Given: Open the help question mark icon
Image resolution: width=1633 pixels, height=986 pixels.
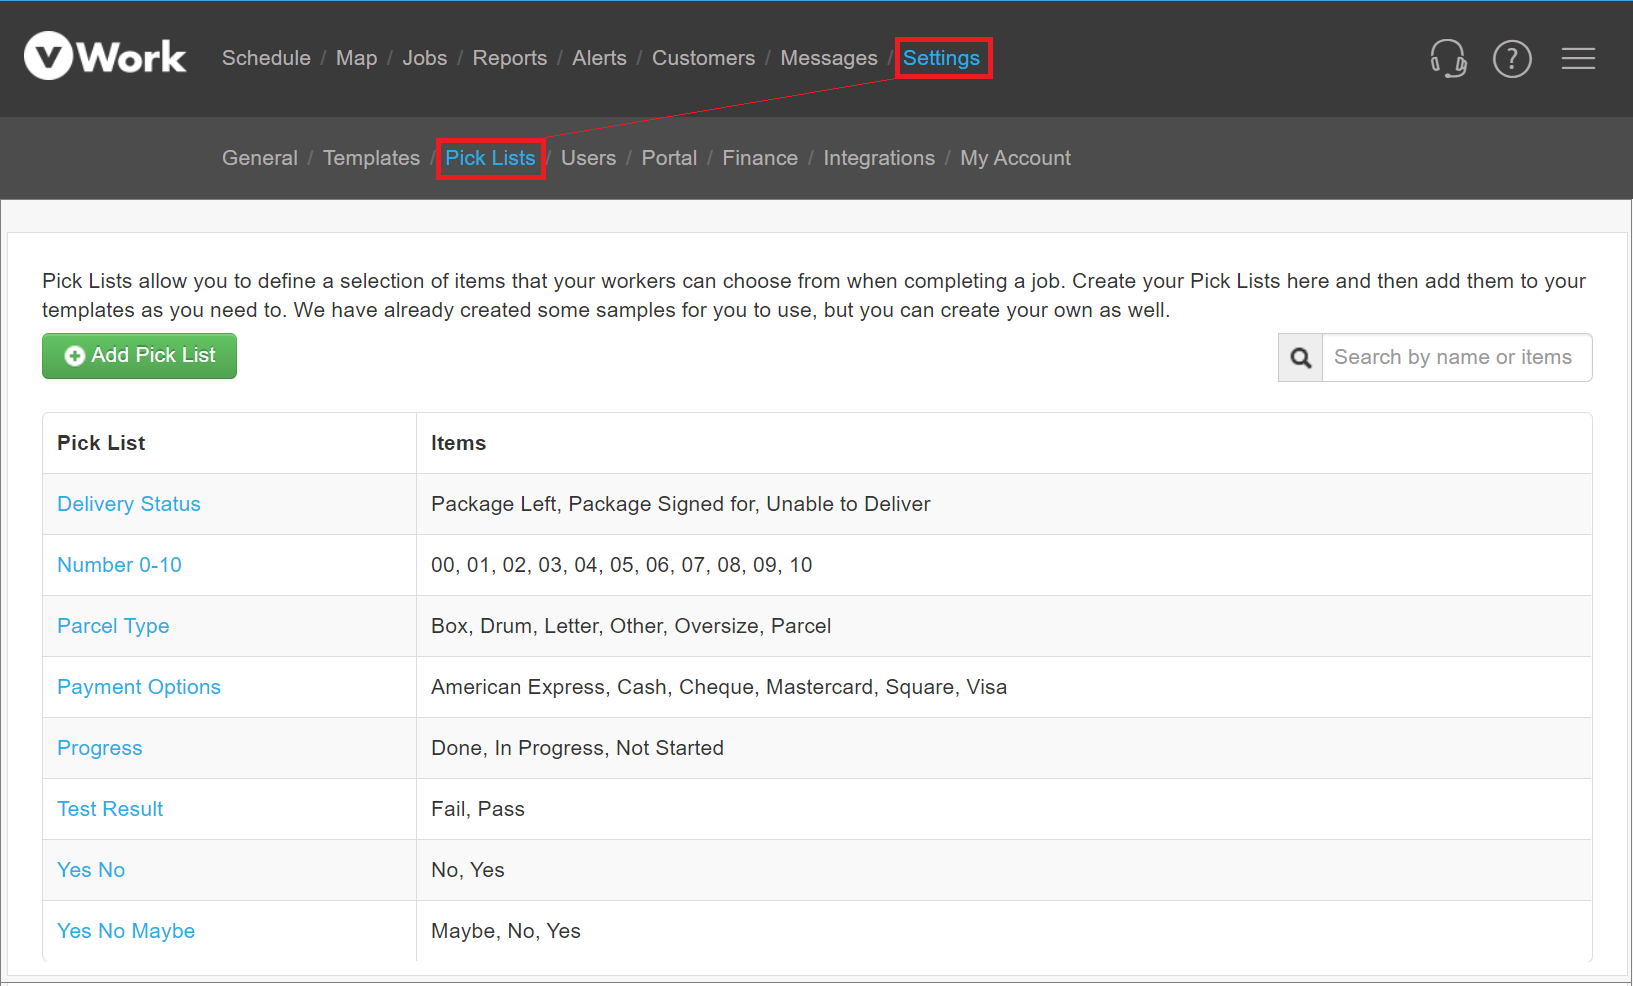Looking at the screenshot, I should (1512, 59).
